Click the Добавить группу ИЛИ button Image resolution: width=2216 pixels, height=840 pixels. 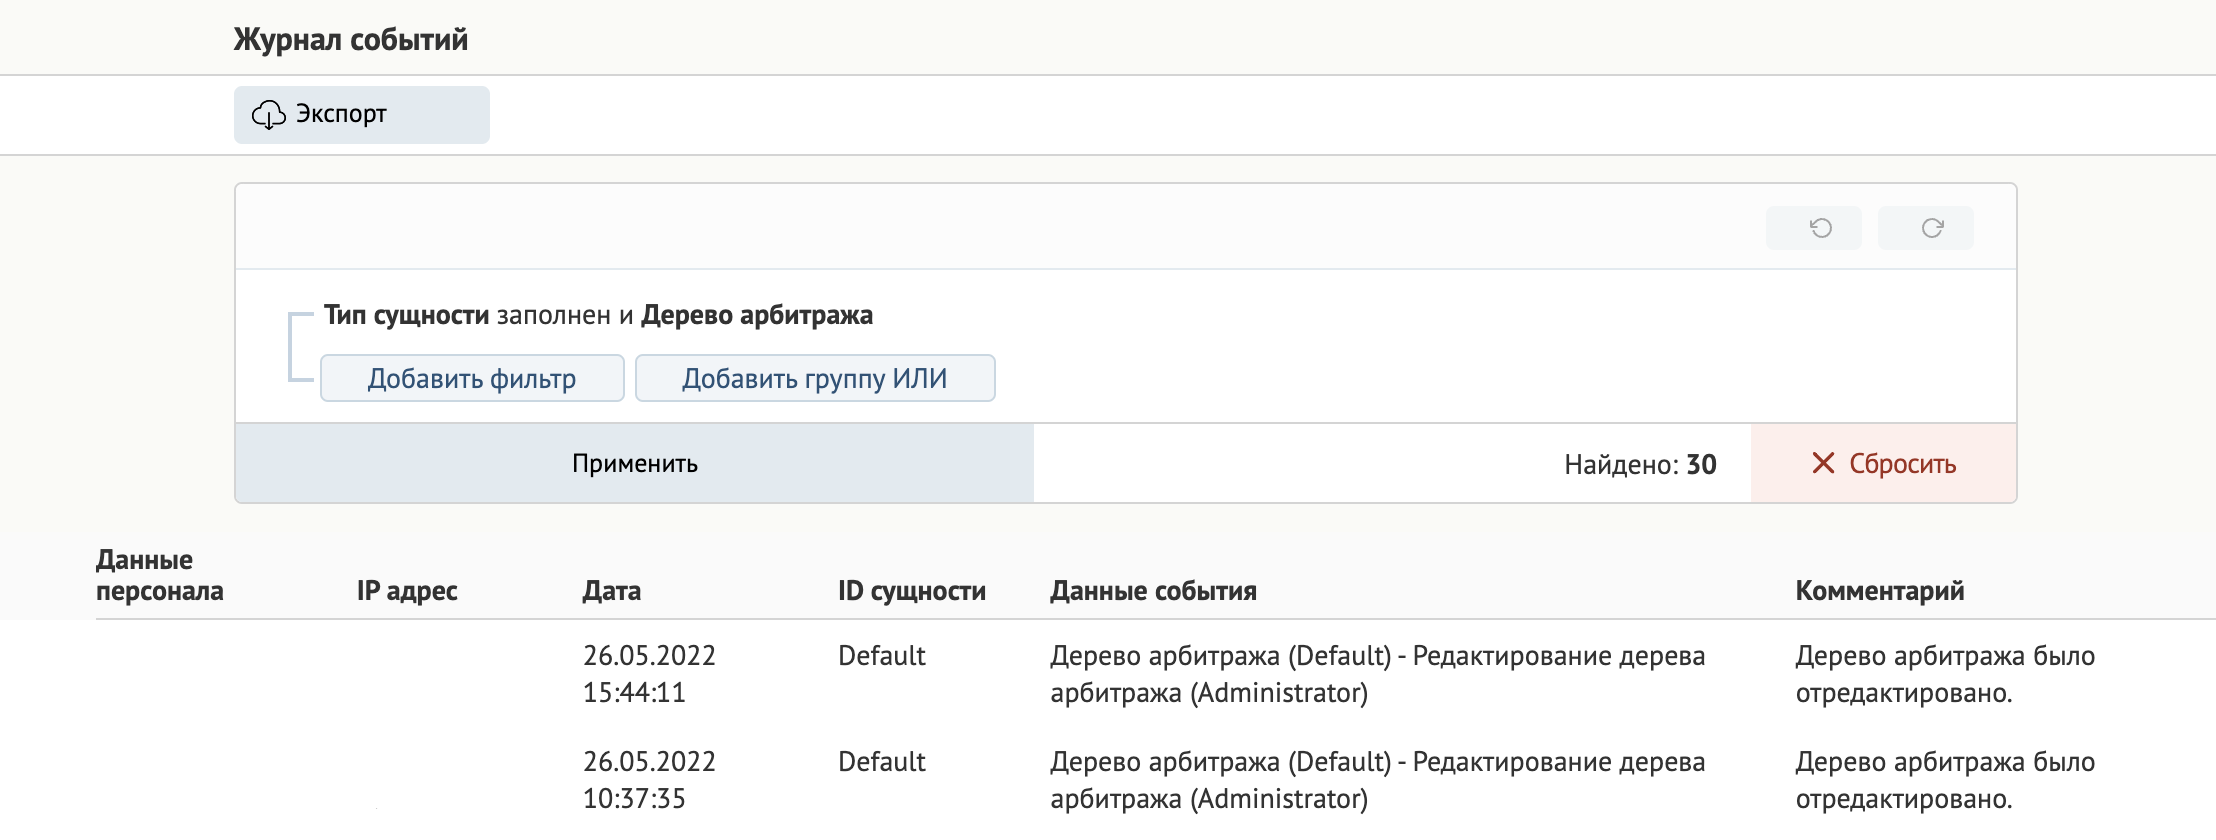(x=815, y=378)
